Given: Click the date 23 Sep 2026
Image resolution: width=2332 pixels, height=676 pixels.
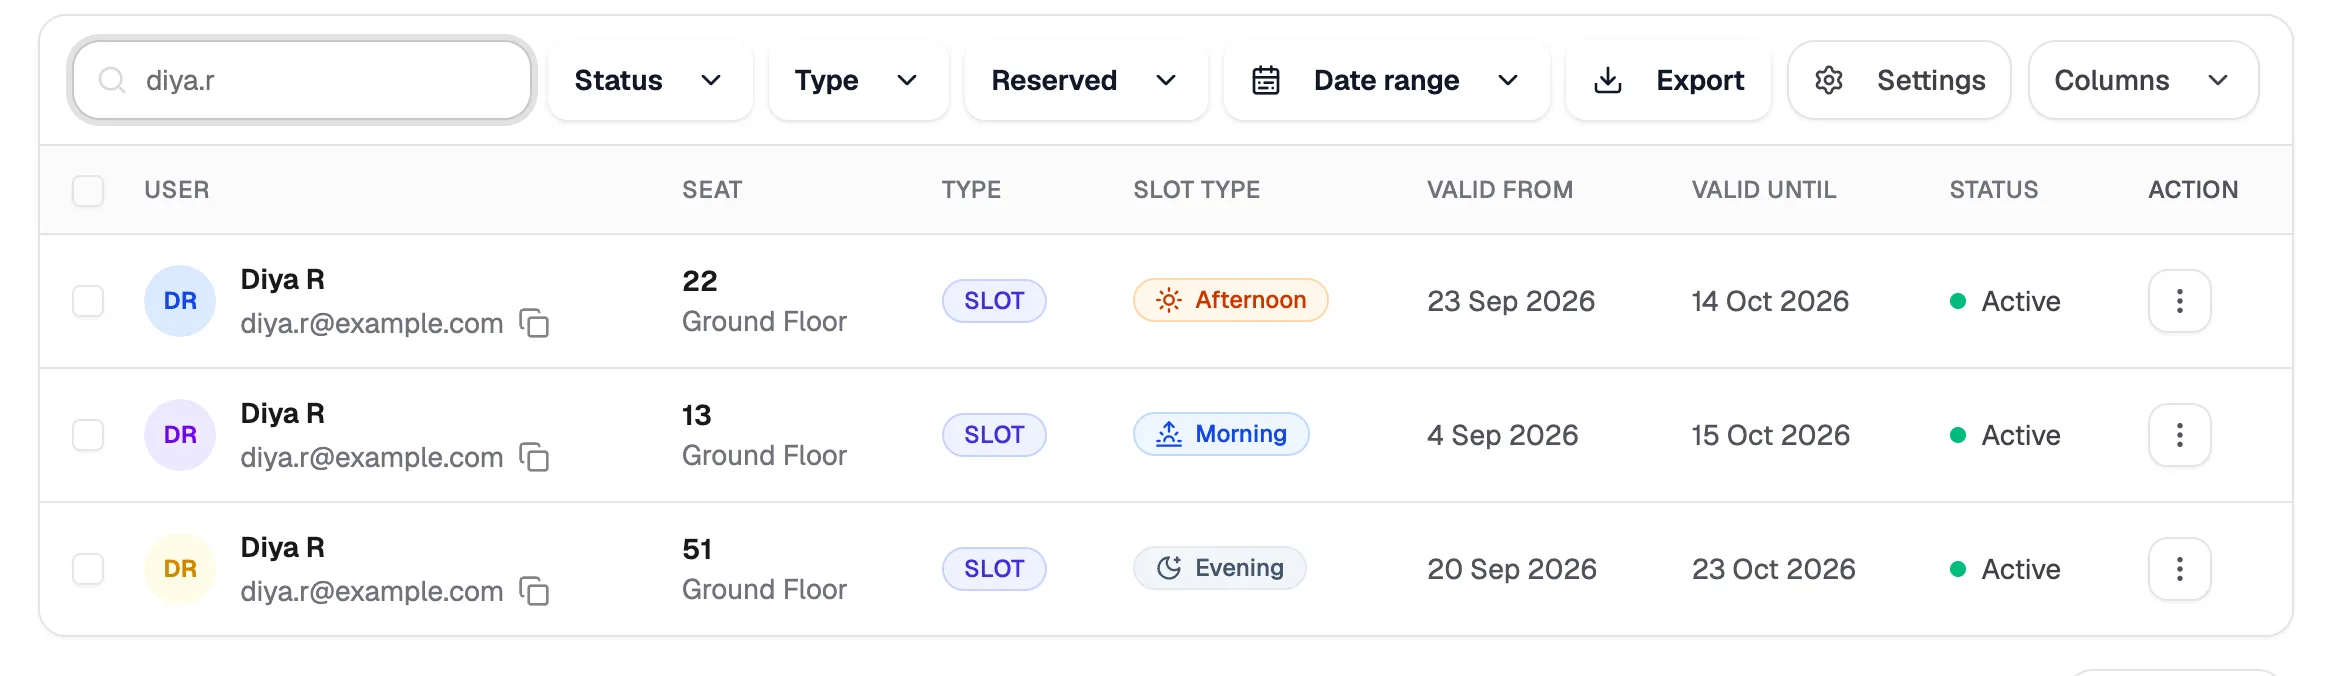Looking at the screenshot, I should 1511,301.
